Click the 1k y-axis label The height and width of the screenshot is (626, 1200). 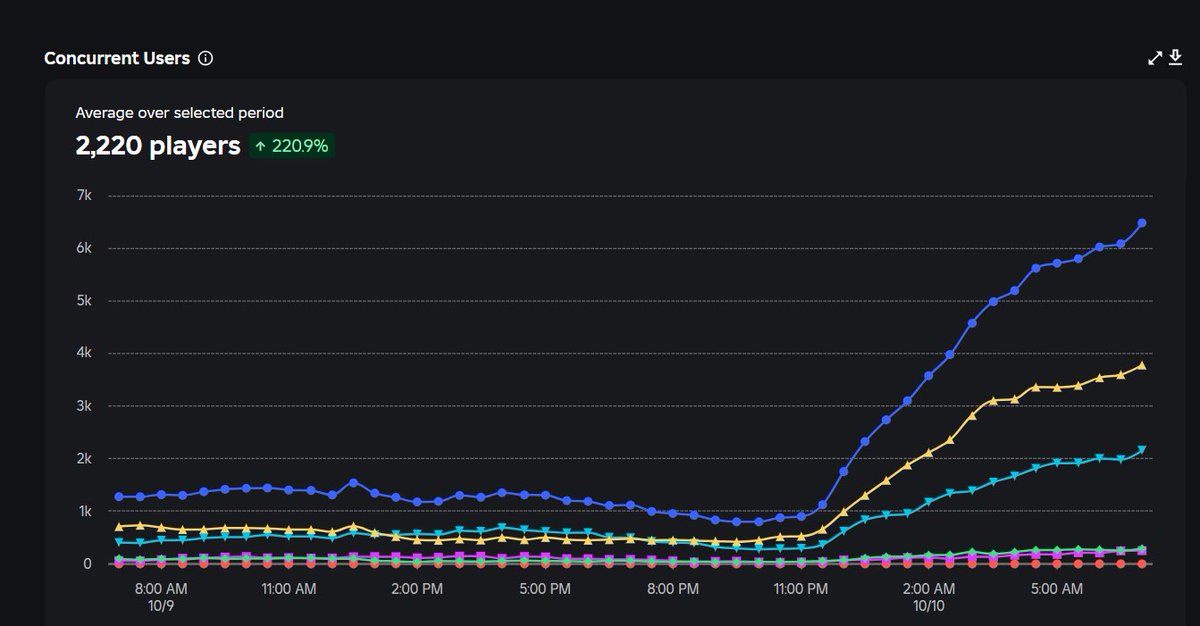click(x=83, y=511)
